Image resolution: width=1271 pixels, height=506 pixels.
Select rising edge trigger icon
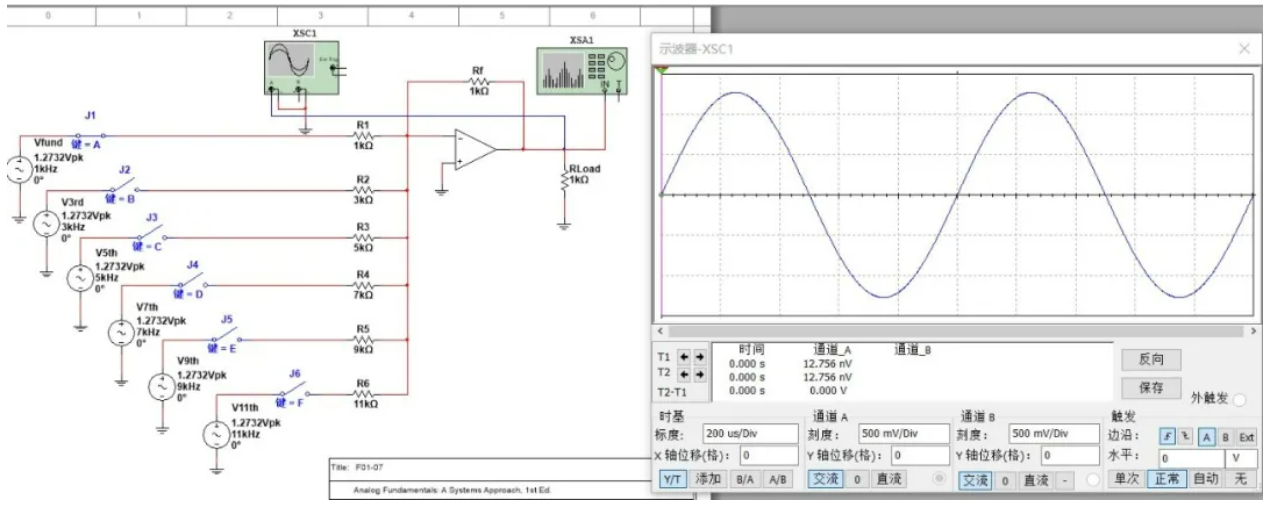tap(1166, 437)
